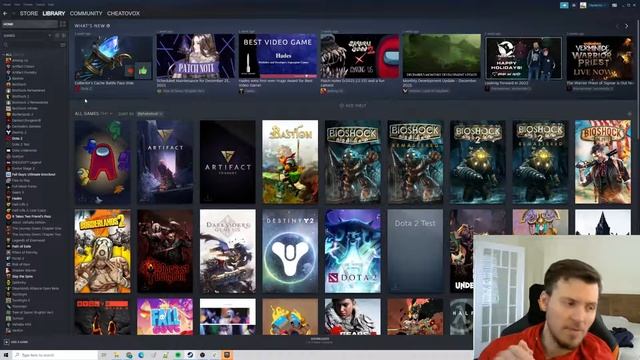The height and width of the screenshot is (360, 640).
Task: Click the Among Us icon in the sidebar list
Action: 8,60
